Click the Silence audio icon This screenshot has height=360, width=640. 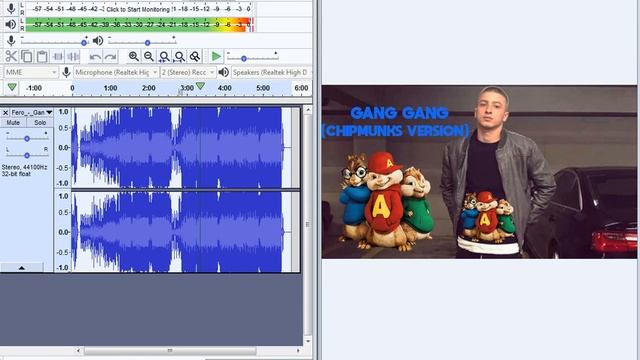click(x=73, y=56)
